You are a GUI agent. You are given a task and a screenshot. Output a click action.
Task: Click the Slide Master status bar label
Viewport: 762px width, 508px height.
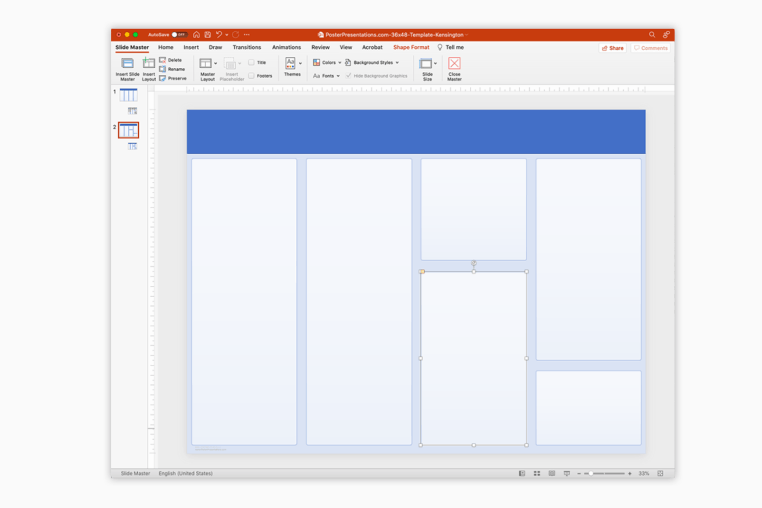pos(135,473)
